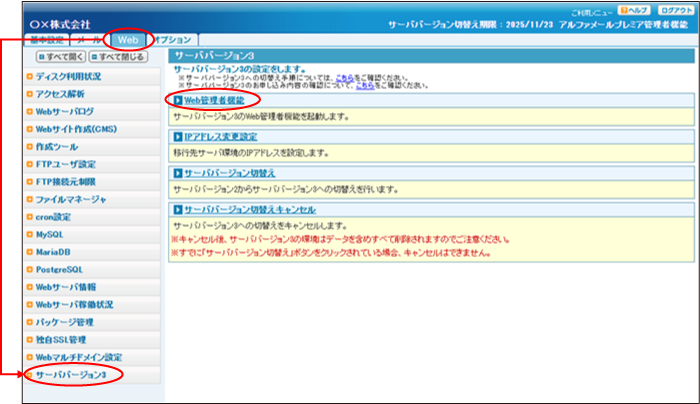Click the orange icon next to cron設定

(x=30, y=216)
